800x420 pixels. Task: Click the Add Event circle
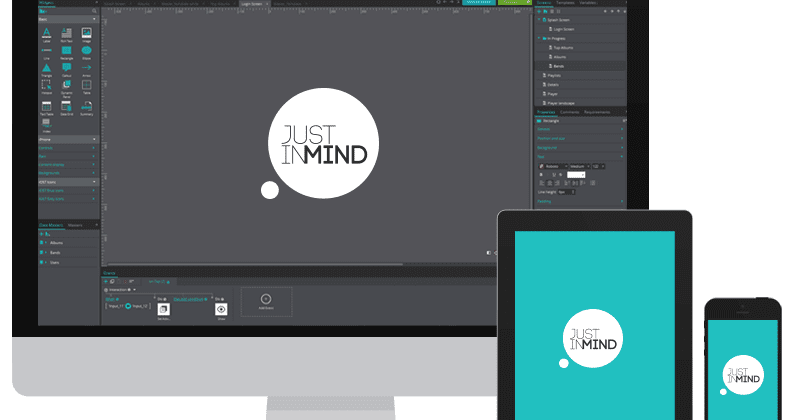[266, 299]
